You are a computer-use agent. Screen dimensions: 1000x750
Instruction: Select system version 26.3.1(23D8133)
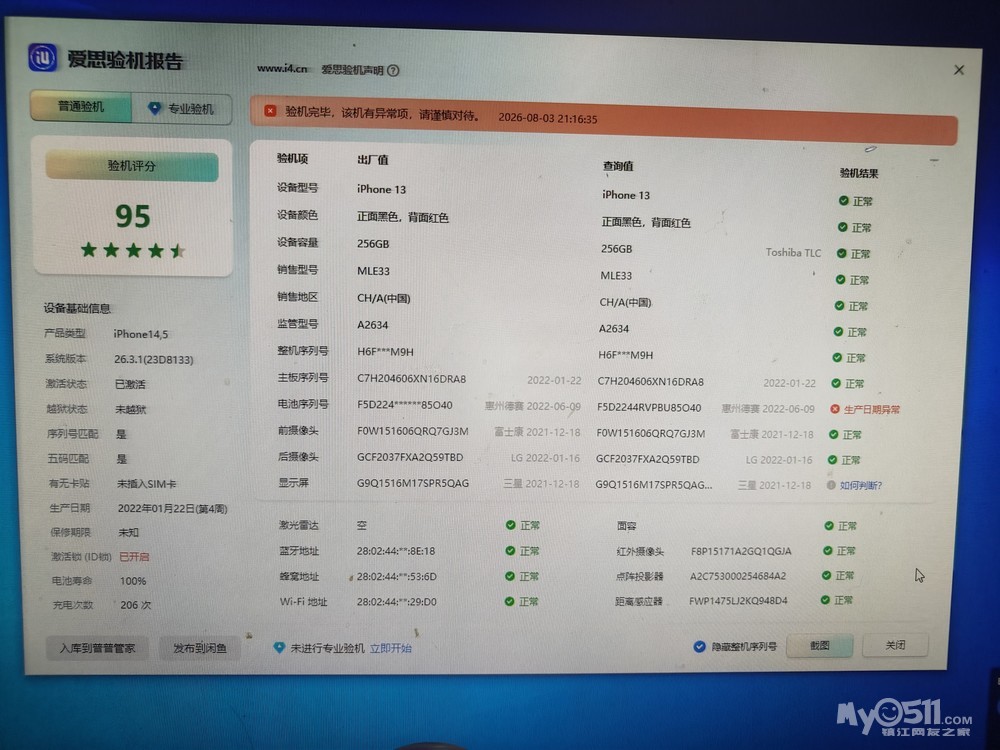[x=154, y=359]
